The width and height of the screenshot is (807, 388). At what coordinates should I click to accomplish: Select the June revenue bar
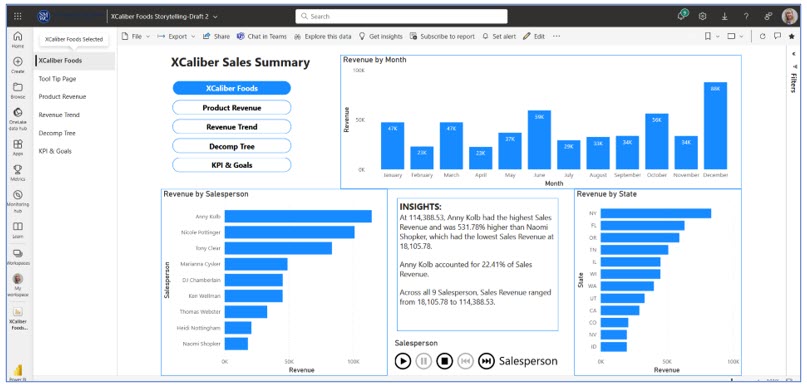click(539, 140)
